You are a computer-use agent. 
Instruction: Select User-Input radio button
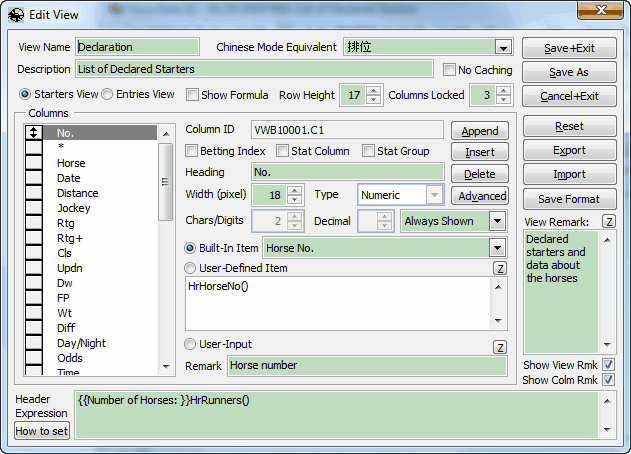190,344
